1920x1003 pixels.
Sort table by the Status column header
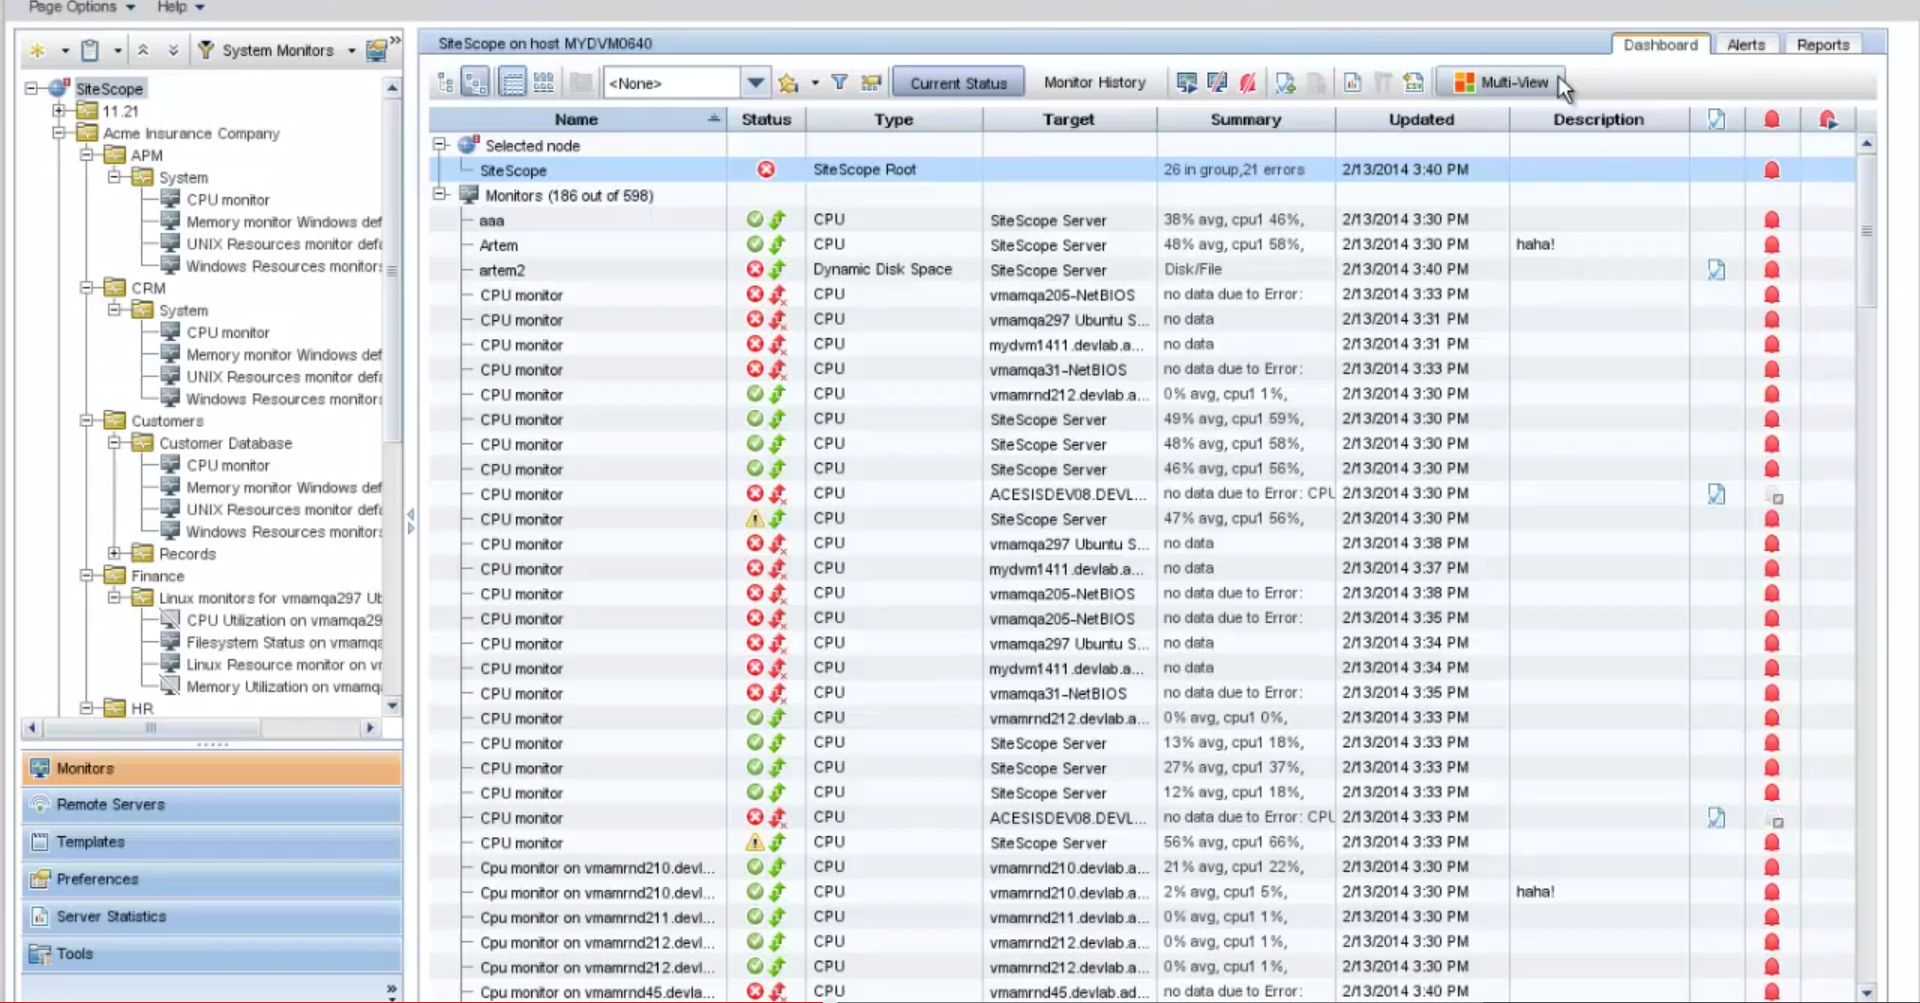766,120
